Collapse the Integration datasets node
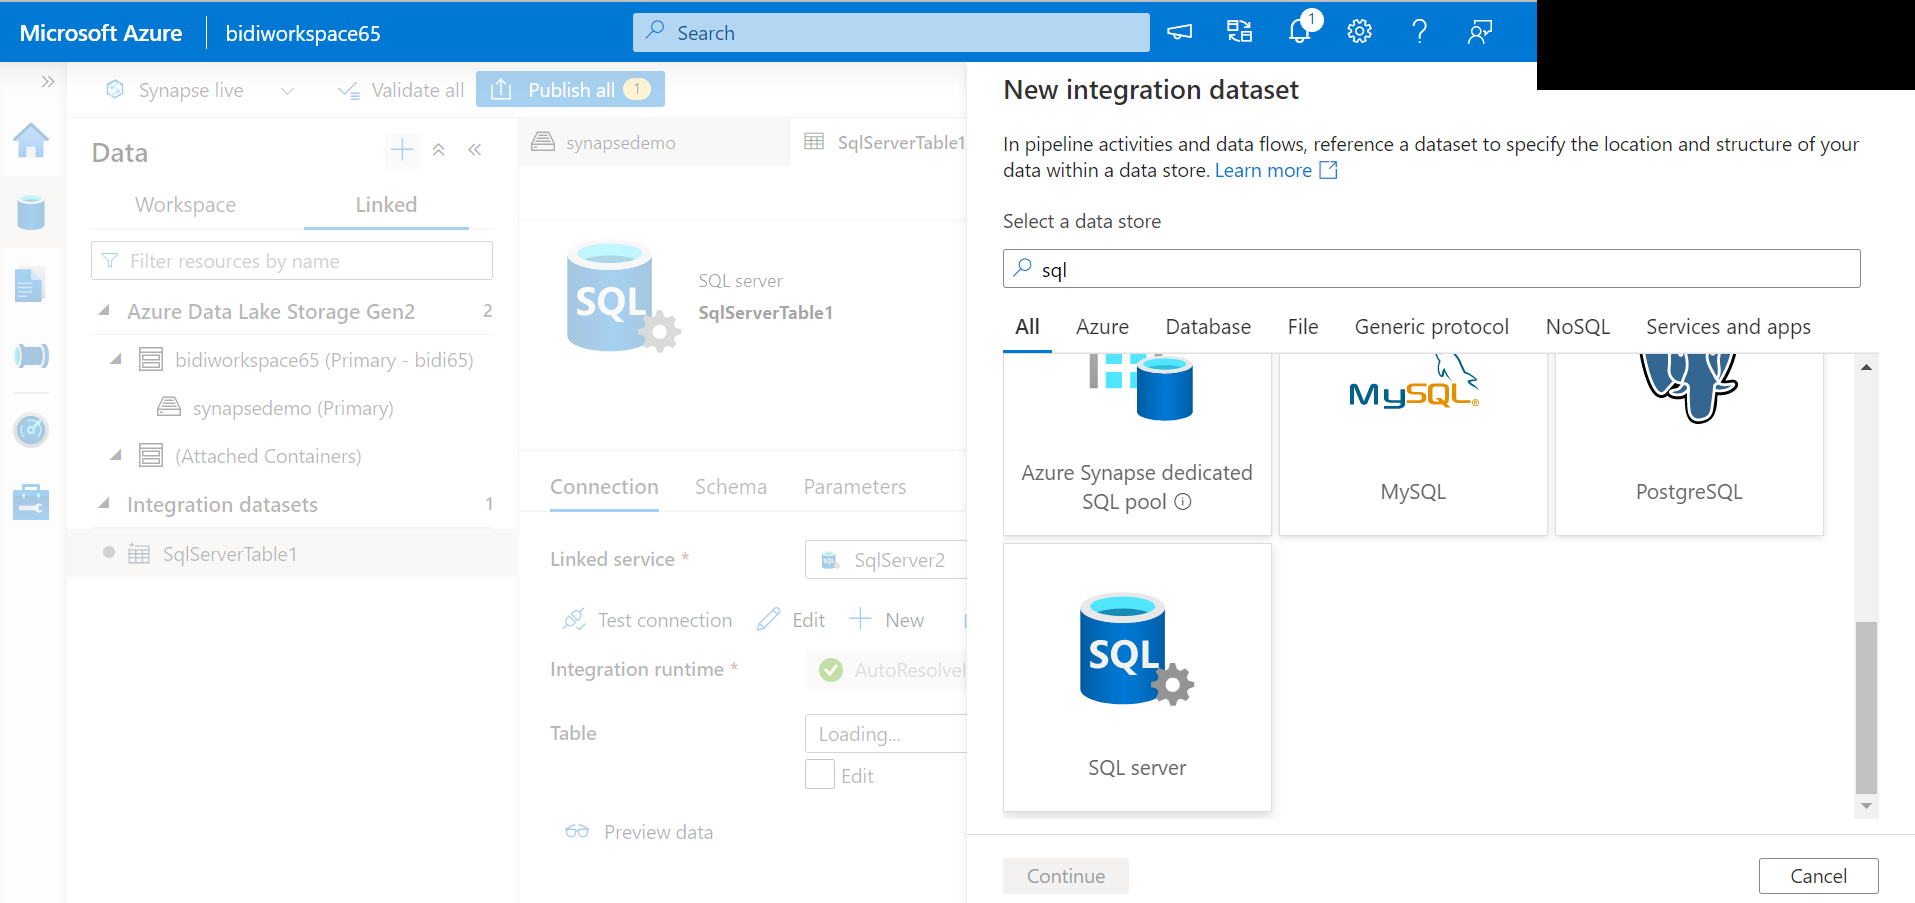 [104, 503]
